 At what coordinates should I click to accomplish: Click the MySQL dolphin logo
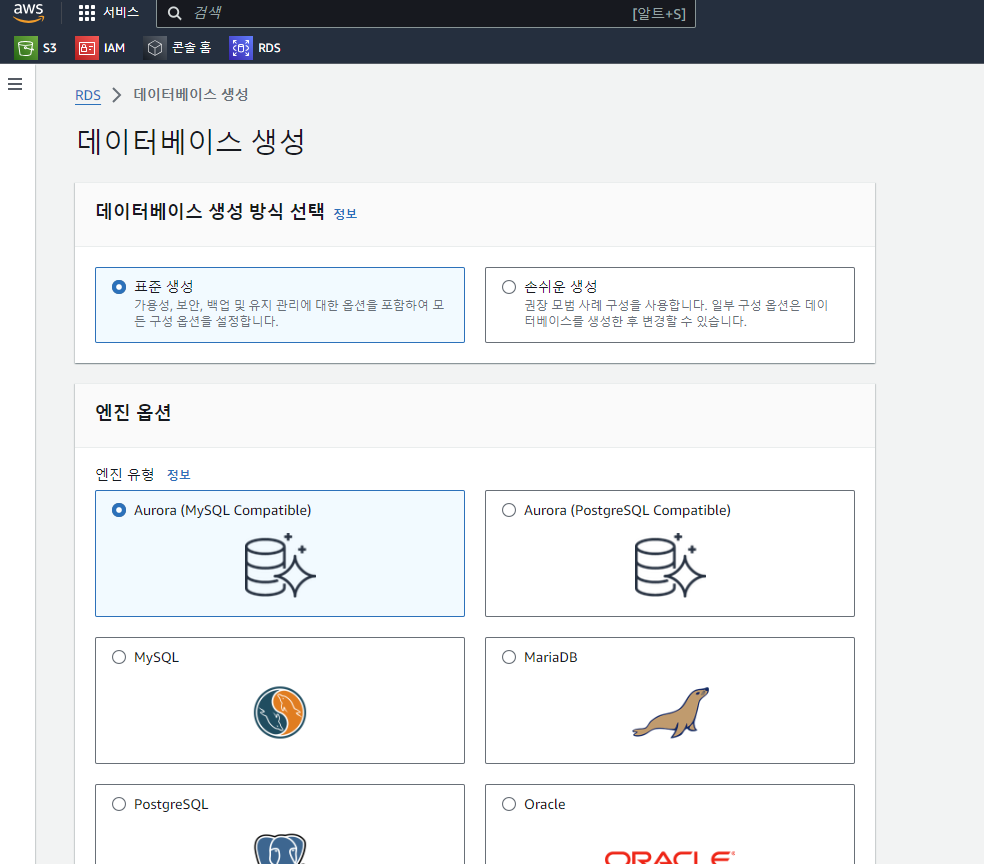(x=280, y=713)
